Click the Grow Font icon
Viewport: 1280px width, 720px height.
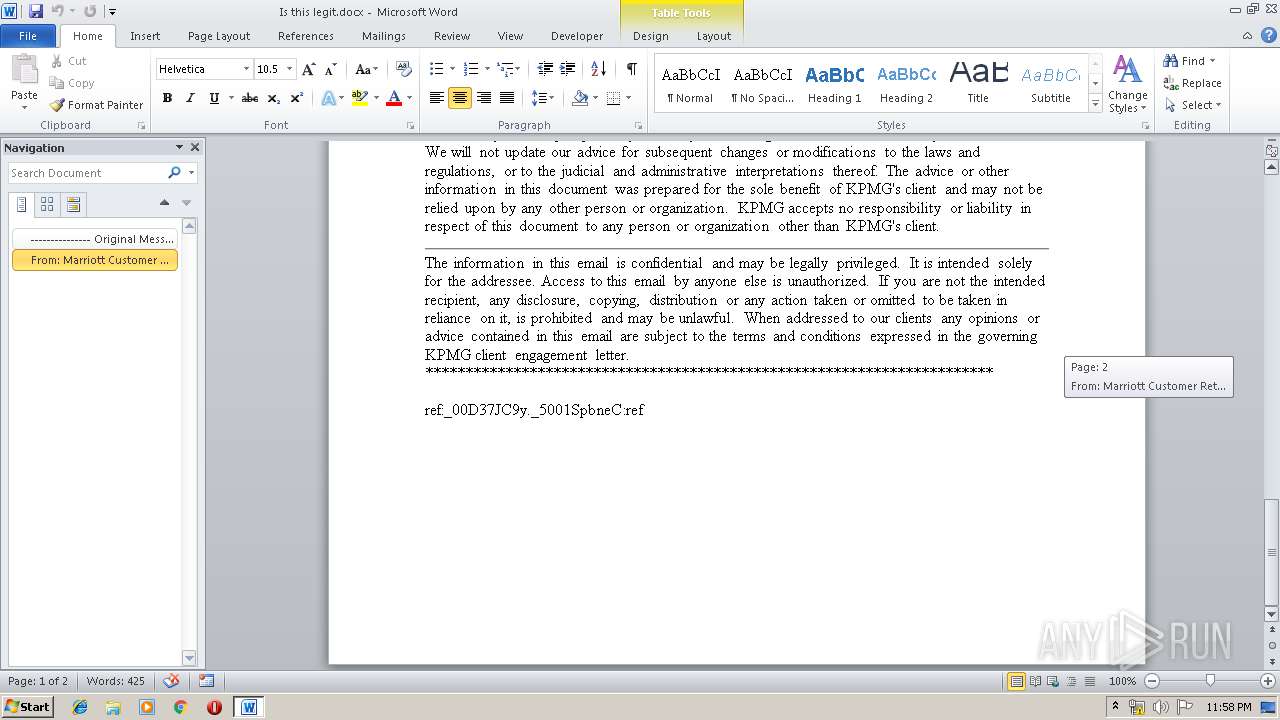click(x=309, y=69)
